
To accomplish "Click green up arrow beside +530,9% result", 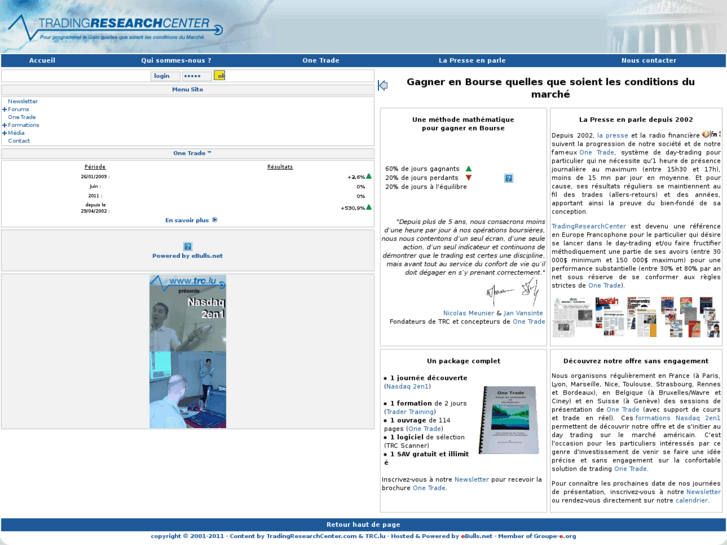I will coord(369,207).
